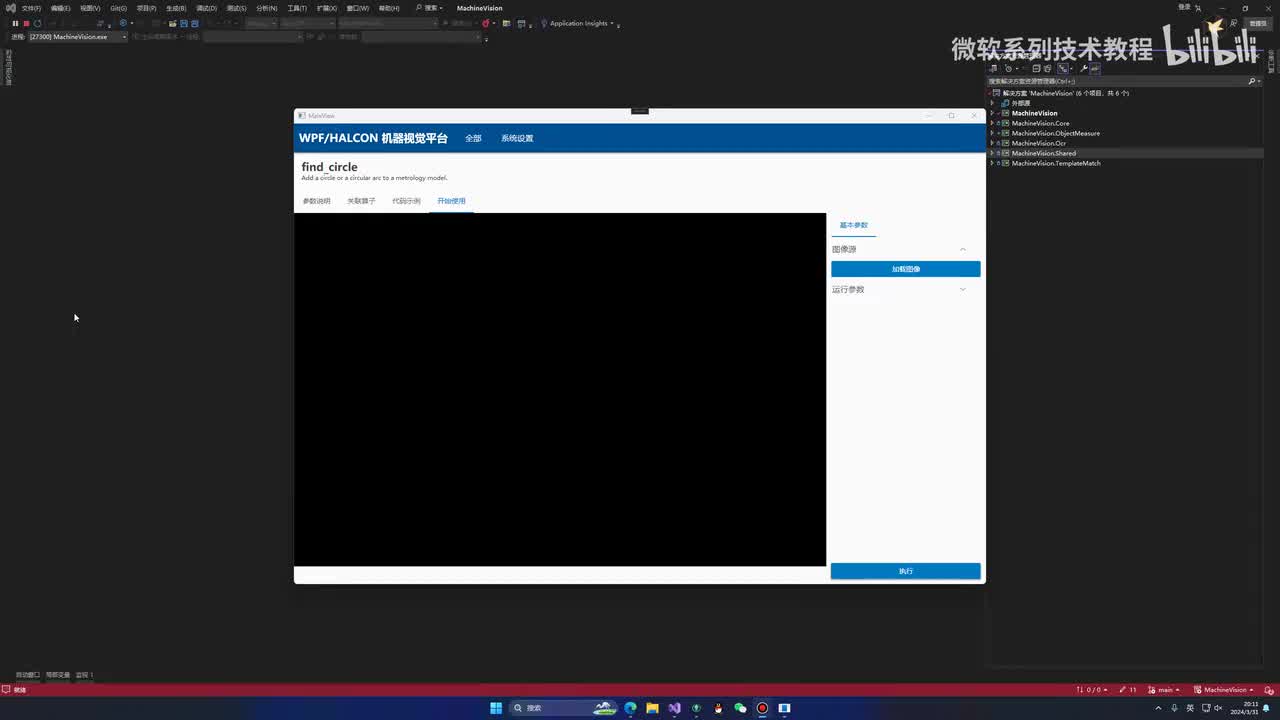Click the 加载图像 button

(906, 269)
